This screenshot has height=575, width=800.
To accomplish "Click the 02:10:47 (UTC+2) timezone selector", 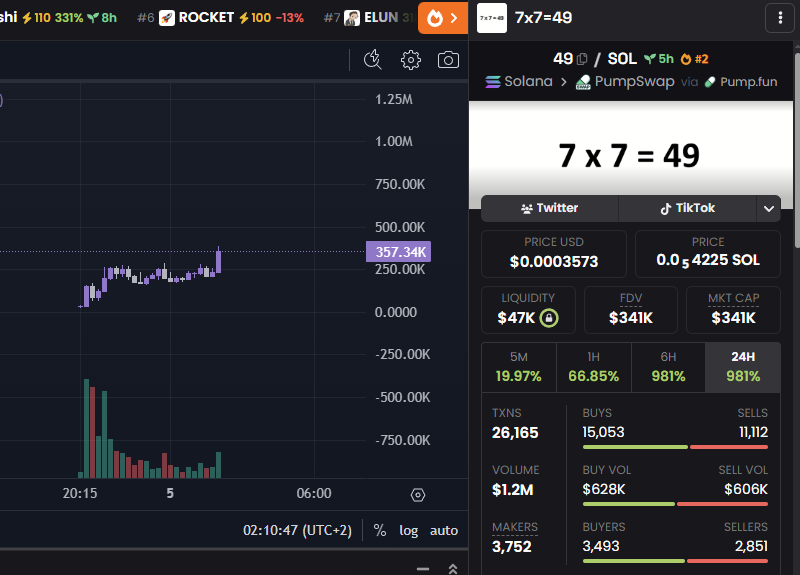I will click(297, 531).
